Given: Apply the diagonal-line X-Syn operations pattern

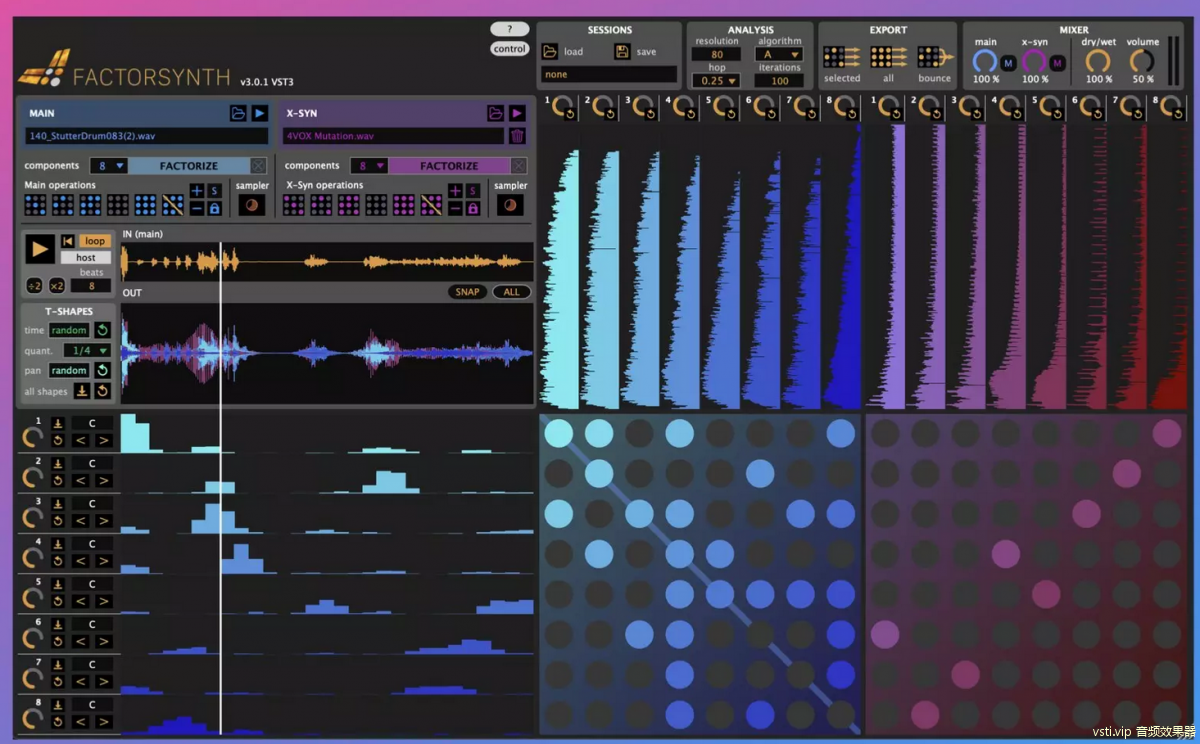Looking at the screenshot, I should [x=431, y=205].
